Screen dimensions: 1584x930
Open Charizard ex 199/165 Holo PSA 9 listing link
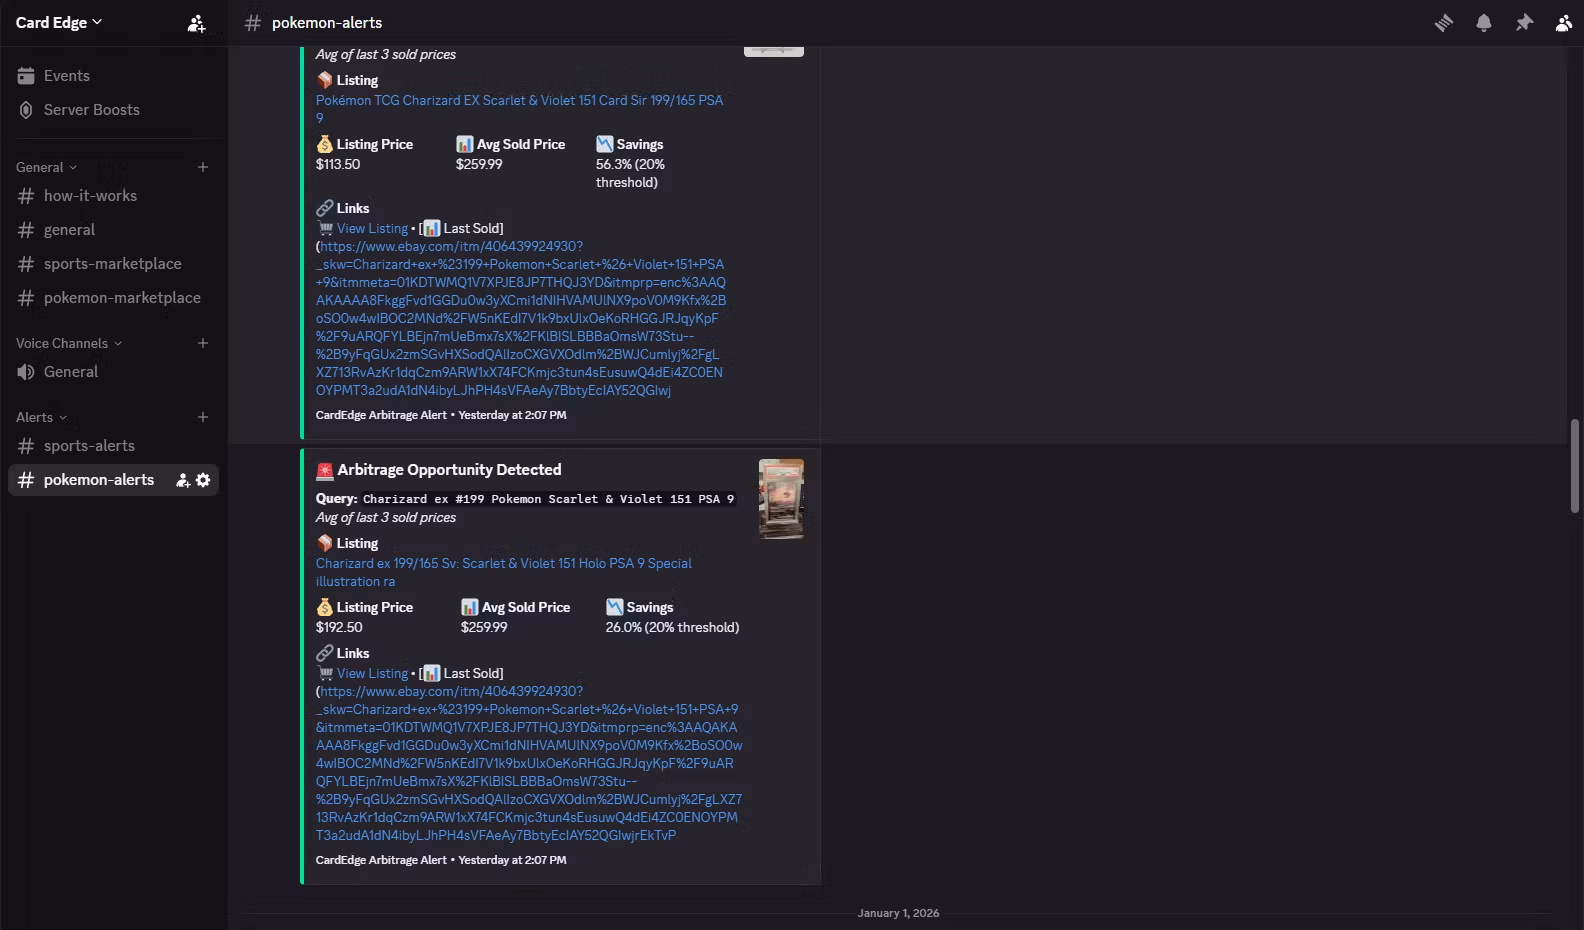504,572
